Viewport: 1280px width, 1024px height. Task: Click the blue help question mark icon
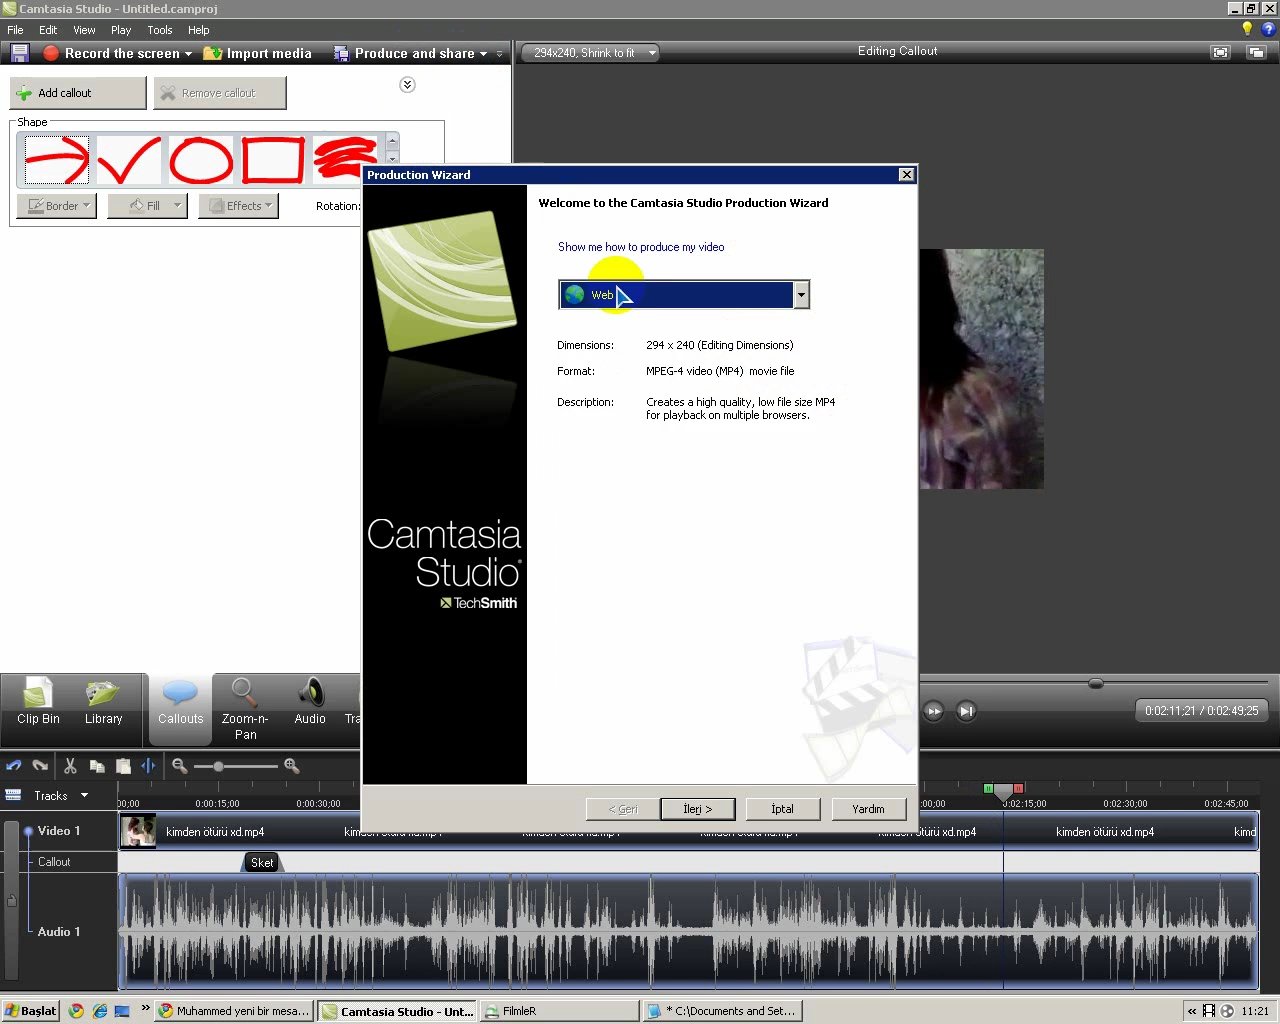(1268, 29)
